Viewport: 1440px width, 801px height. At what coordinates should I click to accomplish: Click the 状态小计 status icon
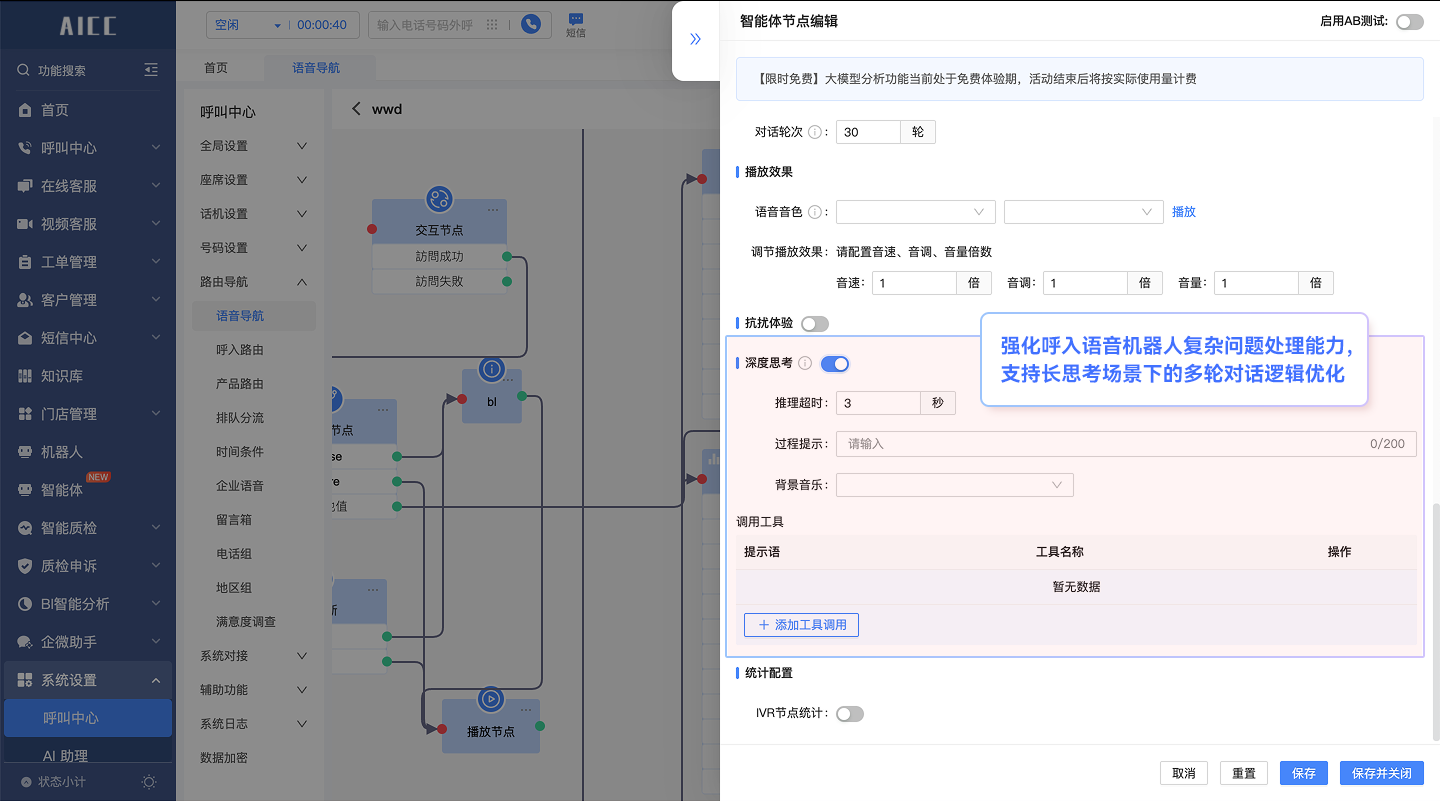coord(26,781)
